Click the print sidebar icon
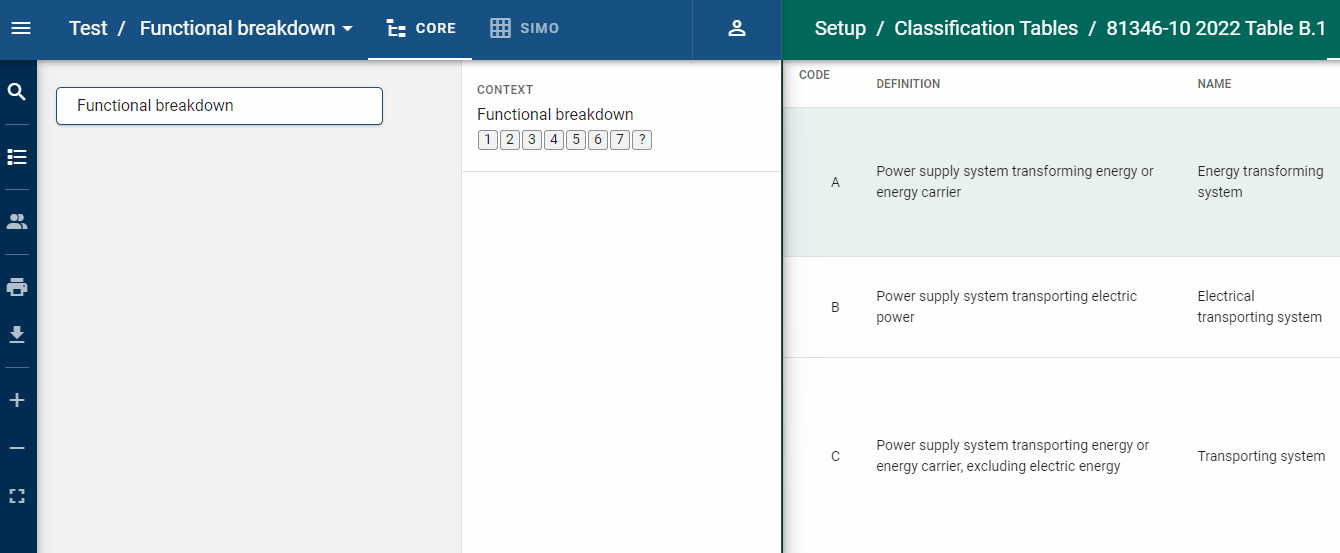This screenshot has height=553, width=1340. click(x=17, y=287)
